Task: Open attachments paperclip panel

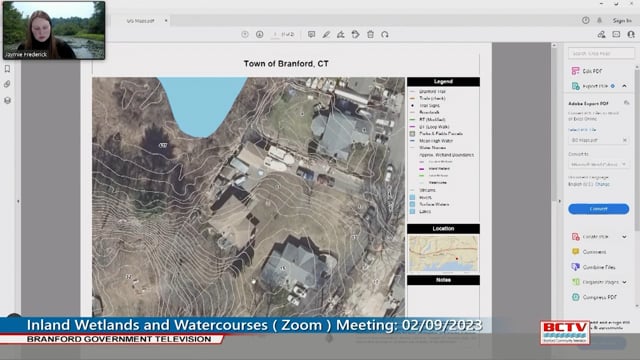Action: [x=7, y=84]
